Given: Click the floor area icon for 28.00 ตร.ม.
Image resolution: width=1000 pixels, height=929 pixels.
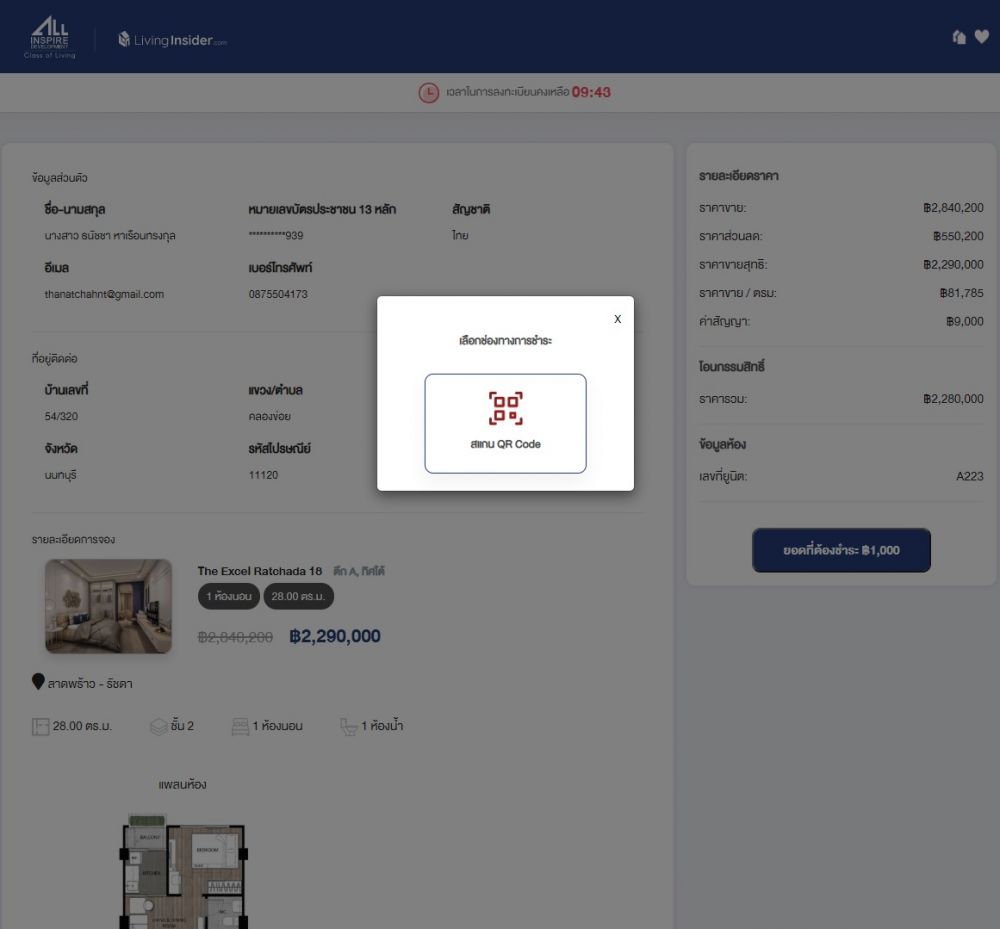Looking at the screenshot, I should pos(40,727).
